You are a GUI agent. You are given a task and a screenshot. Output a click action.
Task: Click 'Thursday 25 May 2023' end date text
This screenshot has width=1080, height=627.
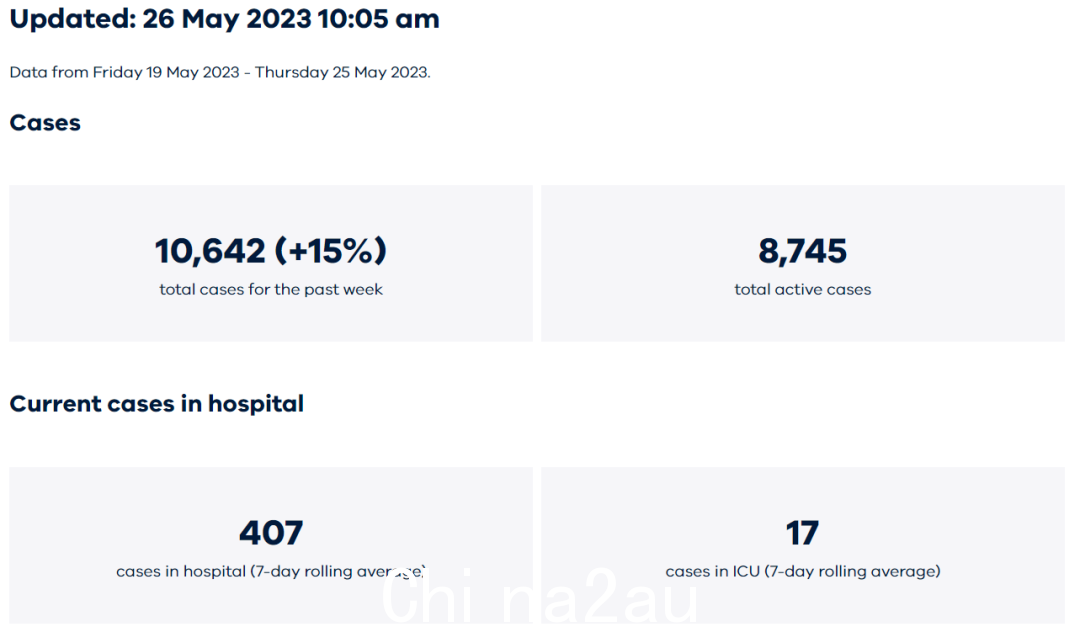(342, 72)
